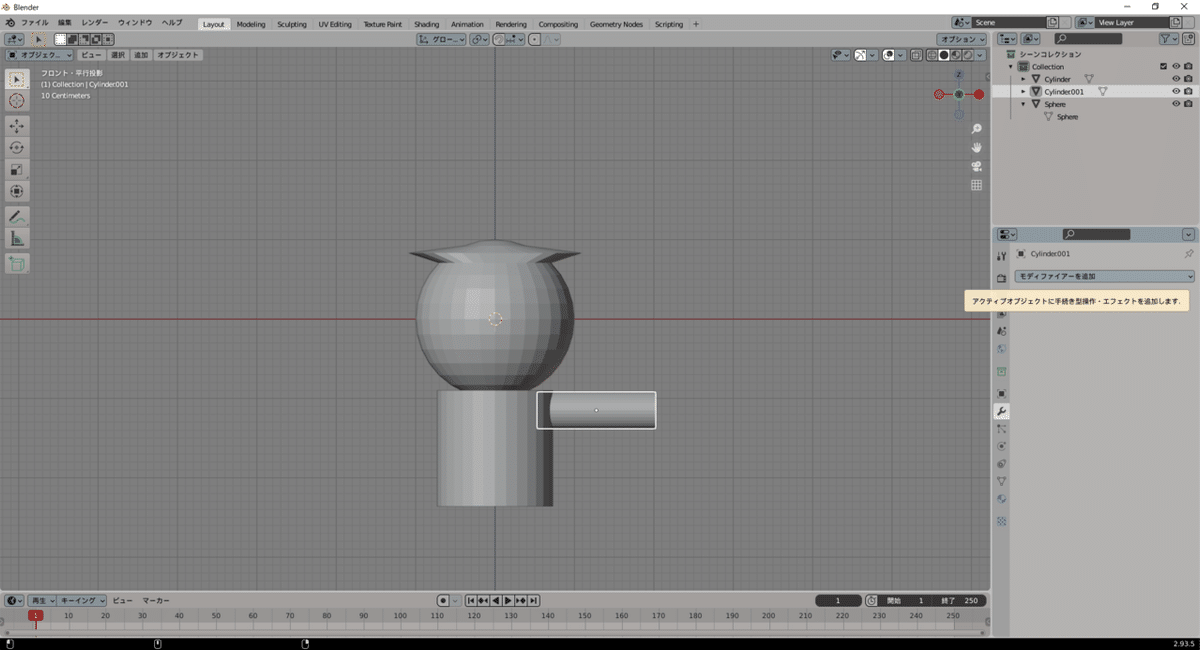This screenshot has height=650, width=1200.
Task: Open the Object properties tab
Action: pyautogui.click(x=1001, y=393)
